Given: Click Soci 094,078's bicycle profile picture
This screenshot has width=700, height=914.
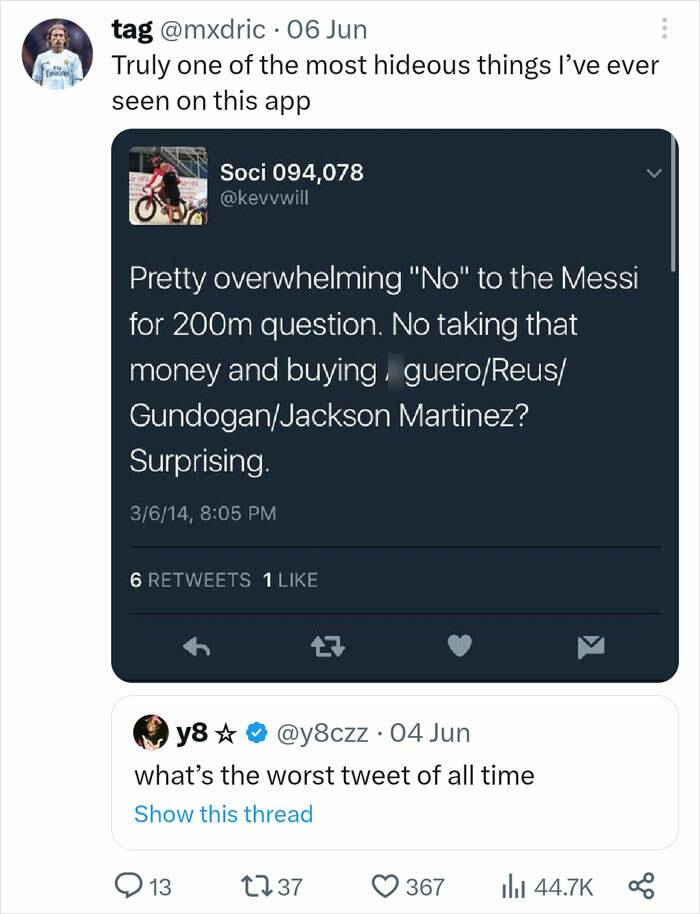Looking at the screenshot, I should pos(167,188).
